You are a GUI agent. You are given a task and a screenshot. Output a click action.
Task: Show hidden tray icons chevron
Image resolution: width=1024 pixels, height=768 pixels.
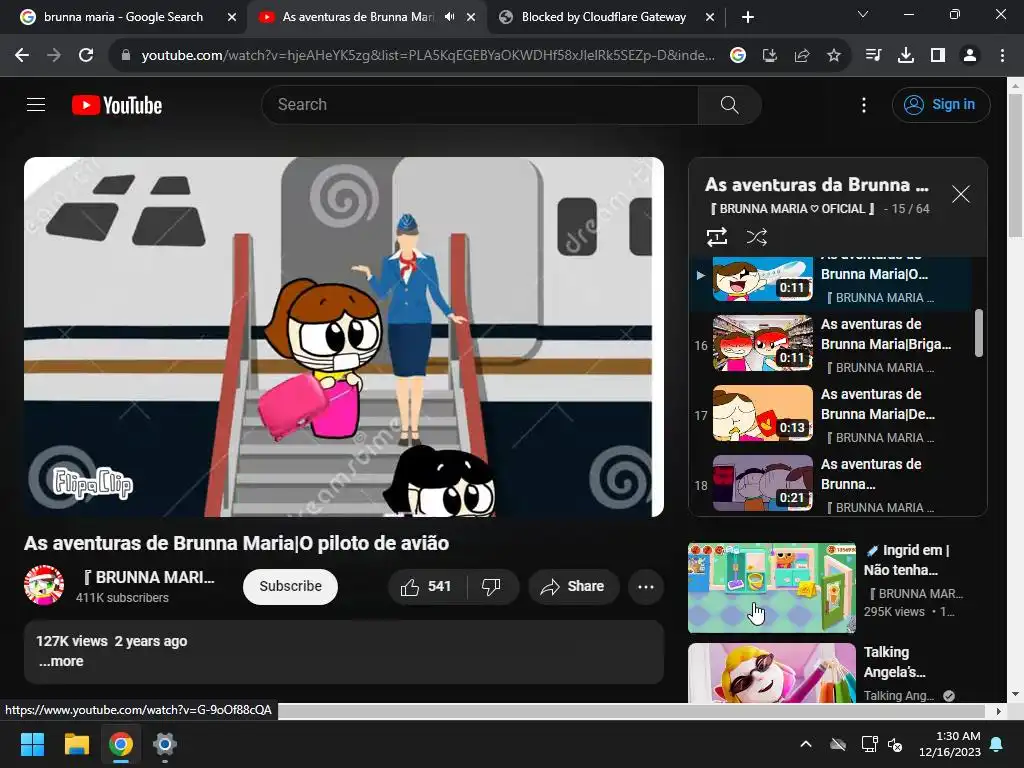tap(806, 744)
